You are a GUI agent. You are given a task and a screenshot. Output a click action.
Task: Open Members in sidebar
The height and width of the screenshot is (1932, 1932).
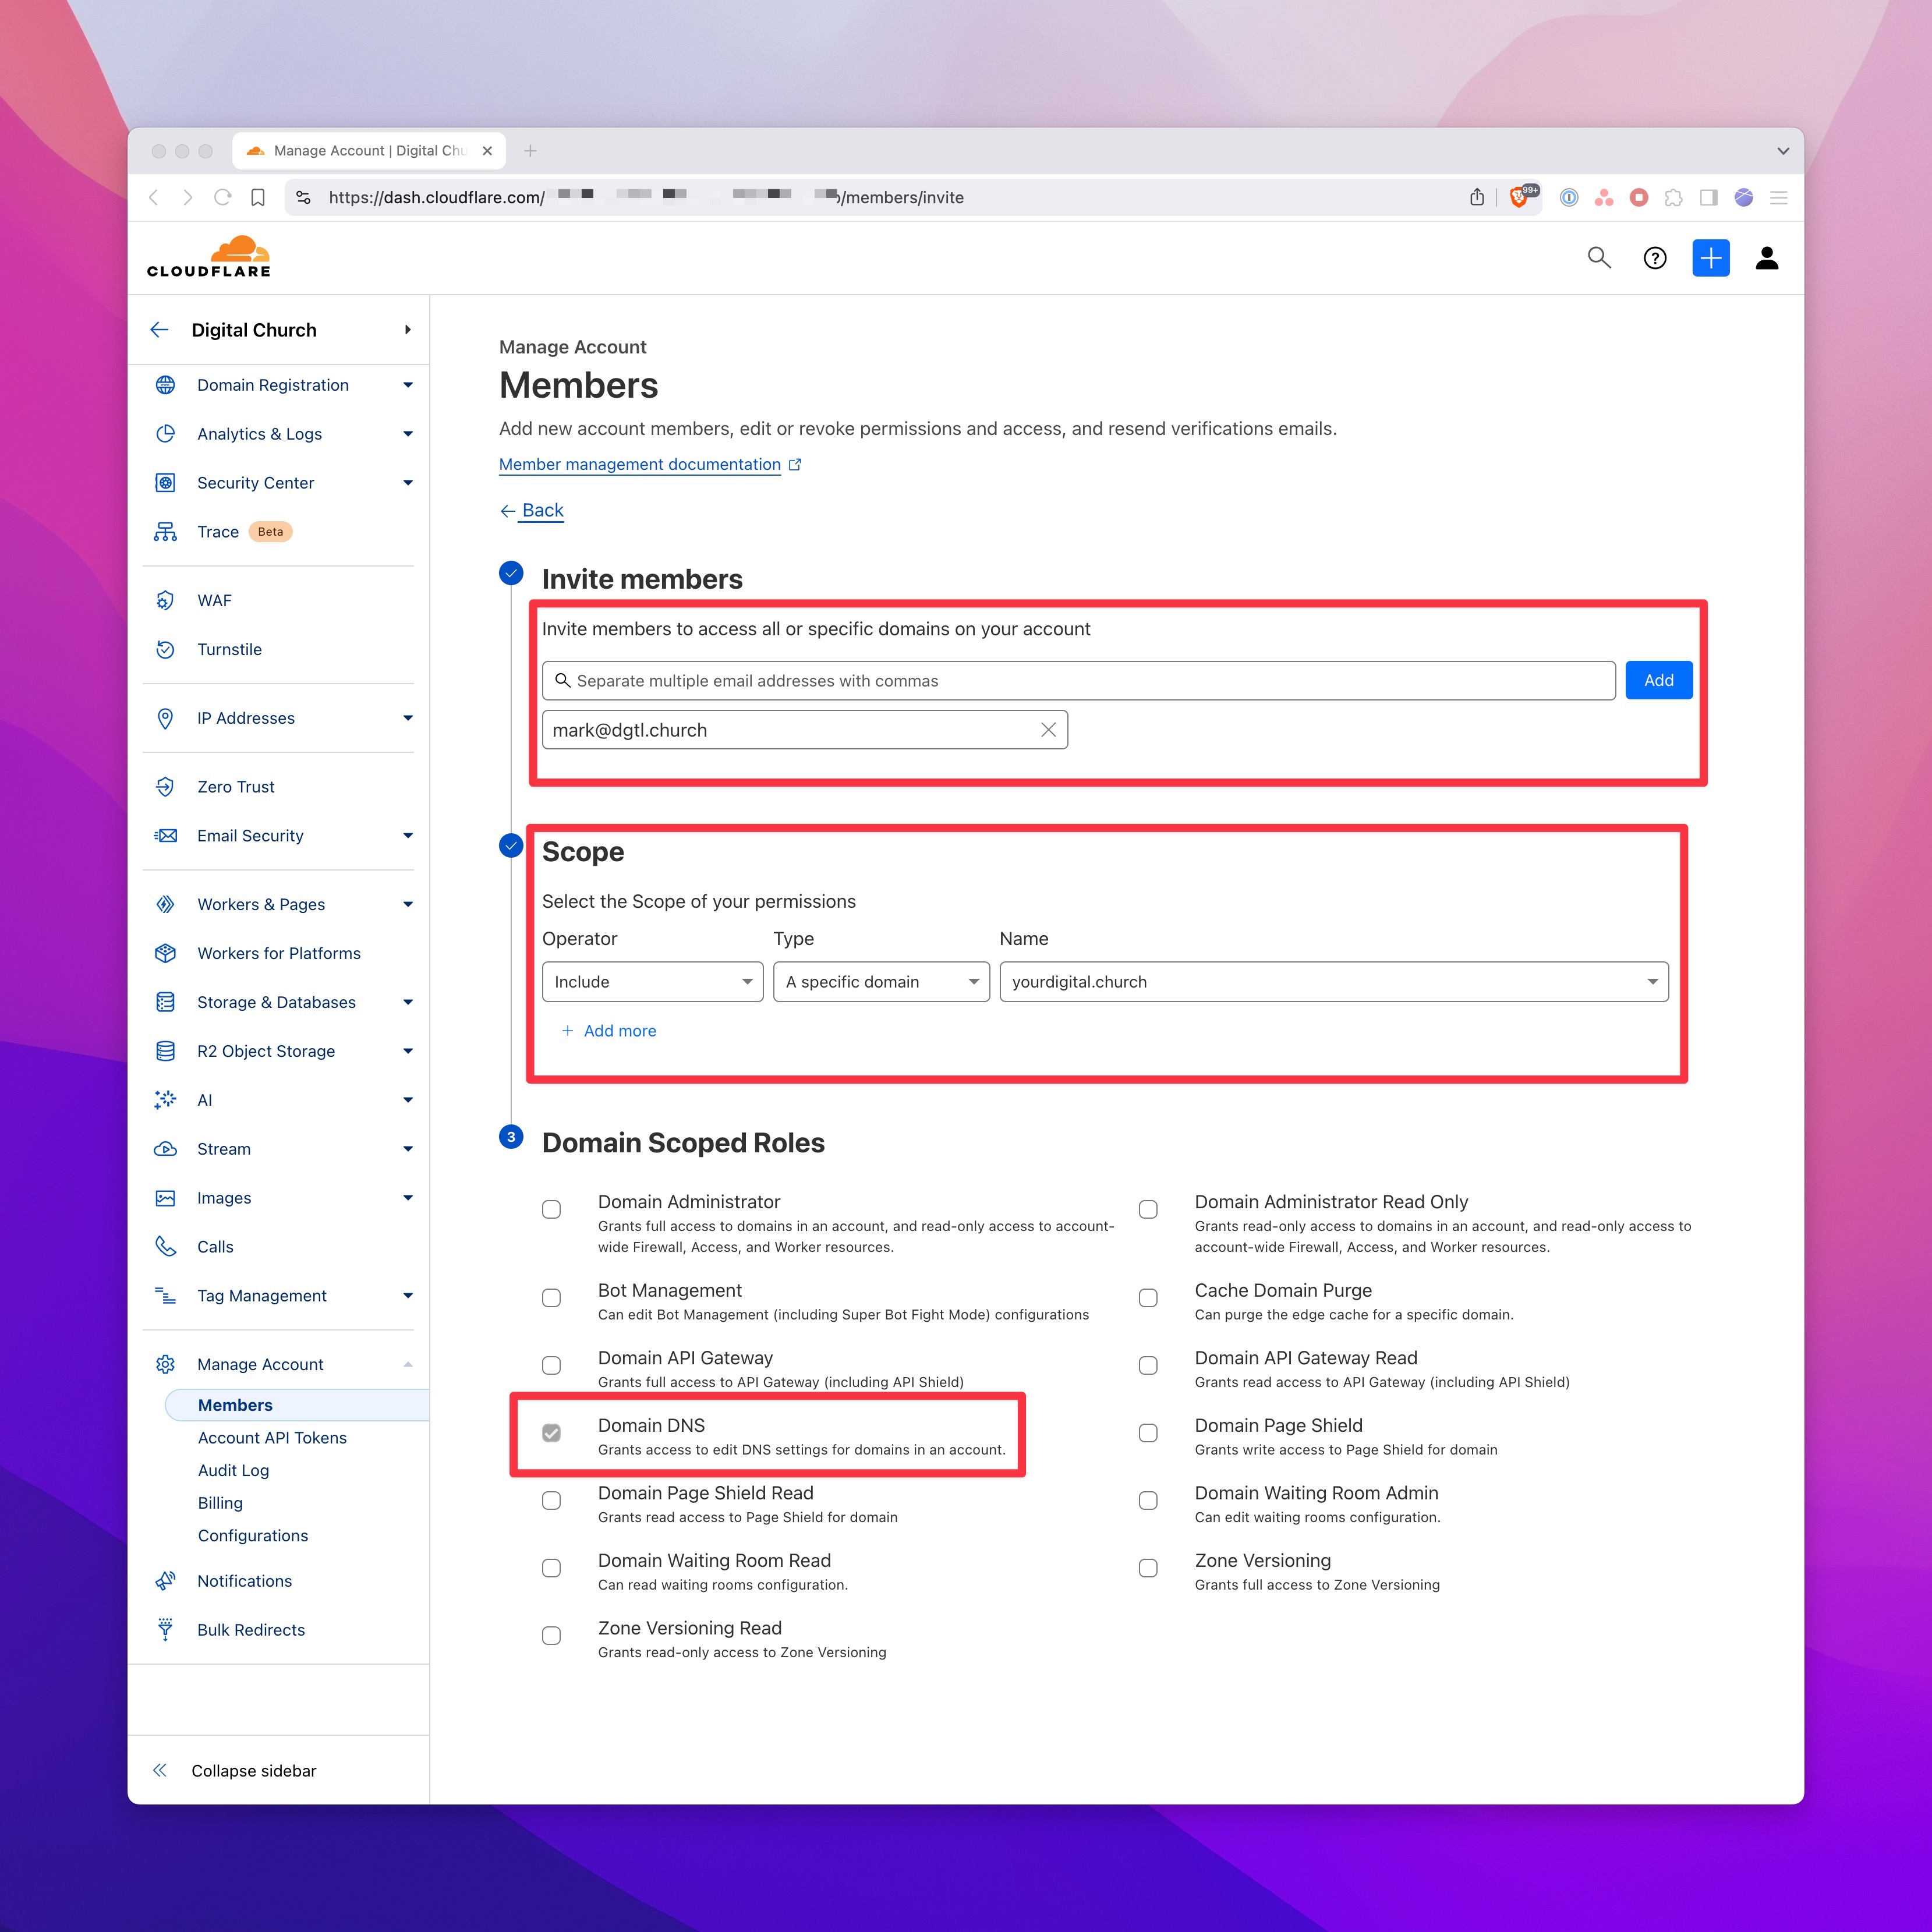pyautogui.click(x=296, y=1405)
